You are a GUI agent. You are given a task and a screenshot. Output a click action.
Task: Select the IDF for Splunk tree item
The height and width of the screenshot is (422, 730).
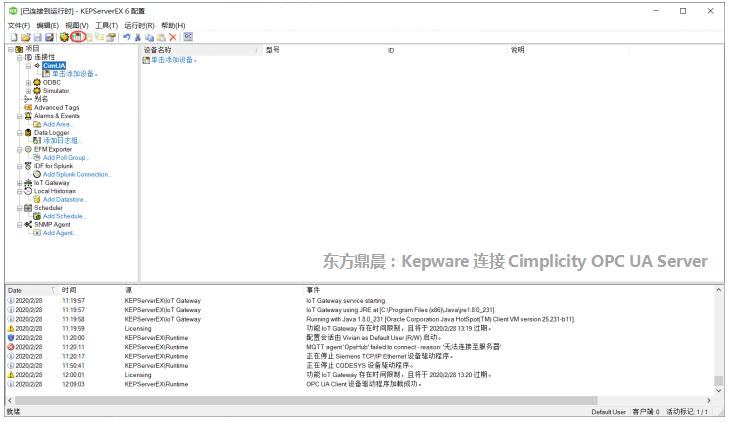tap(53, 166)
